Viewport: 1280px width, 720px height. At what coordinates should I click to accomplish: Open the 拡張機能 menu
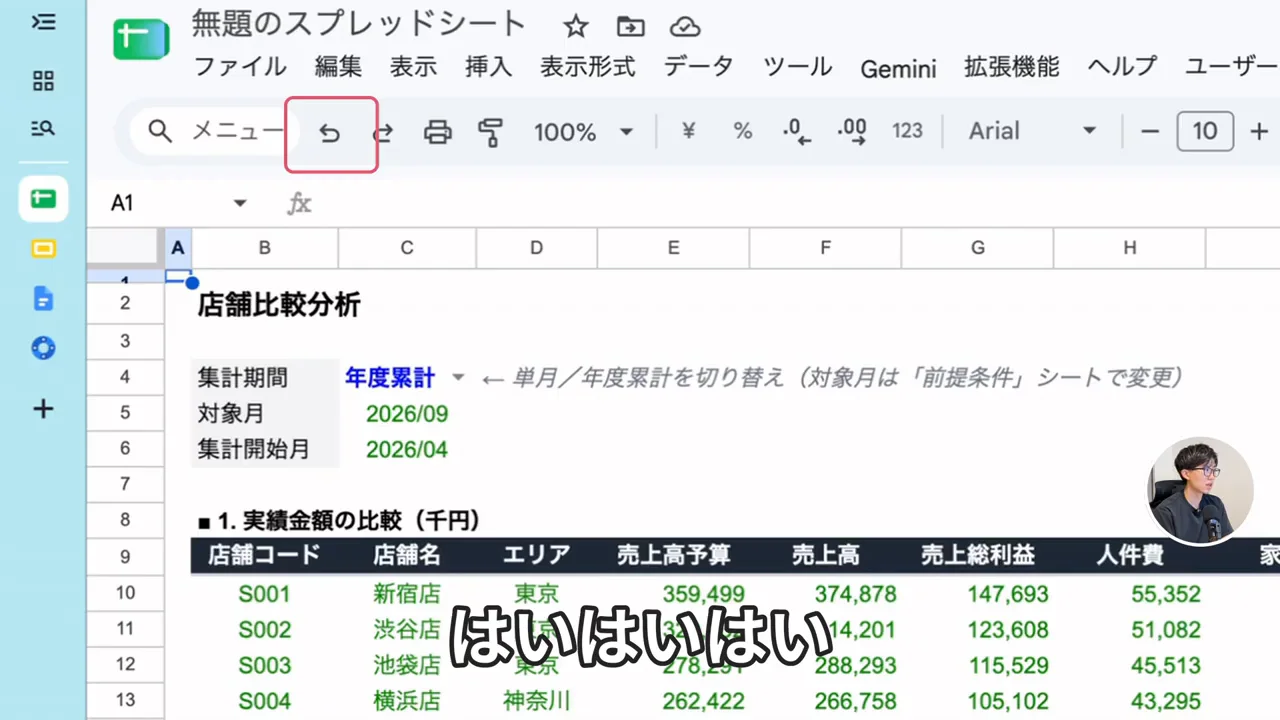1011,67
